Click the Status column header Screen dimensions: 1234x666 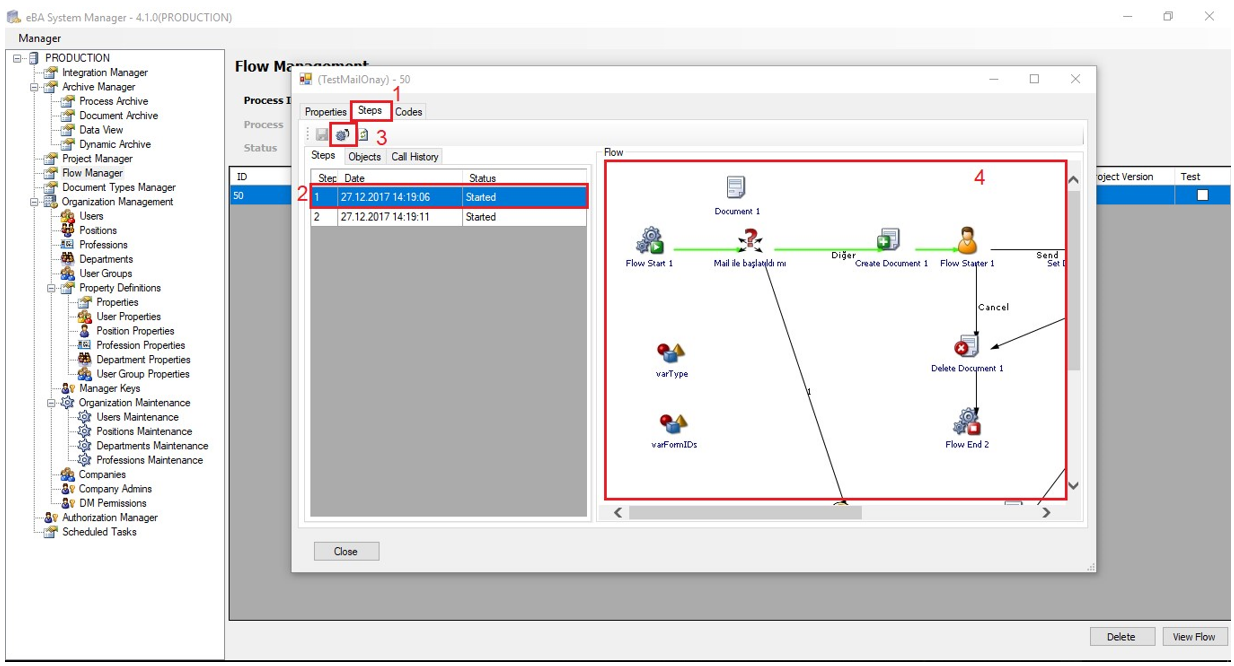pyautogui.click(x=524, y=178)
